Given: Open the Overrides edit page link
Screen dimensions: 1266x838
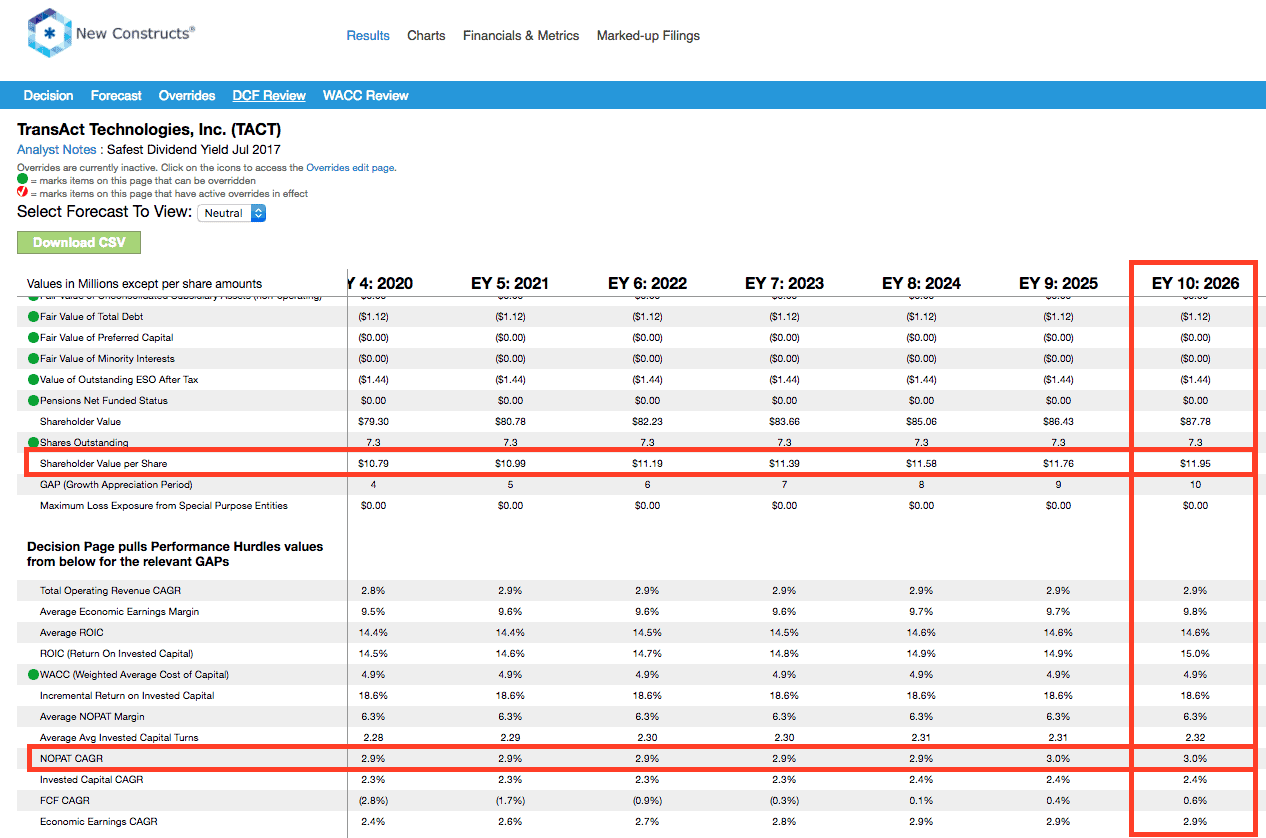Looking at the screenshot, I should click(351, 168).
